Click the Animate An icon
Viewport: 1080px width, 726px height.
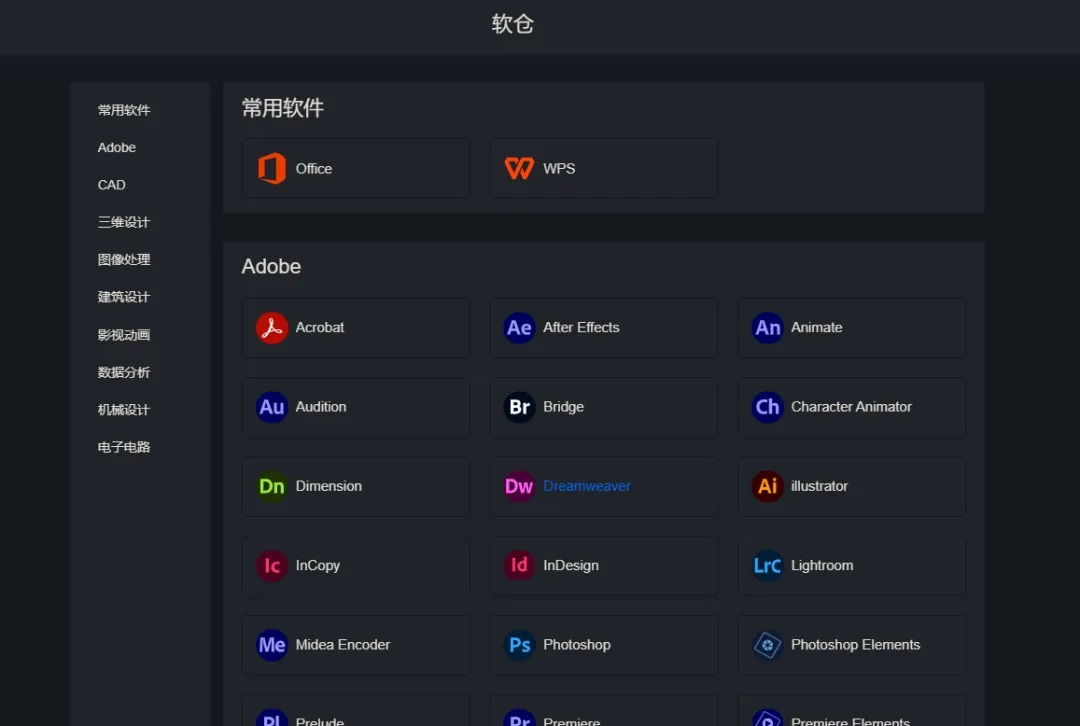[767, 327]
